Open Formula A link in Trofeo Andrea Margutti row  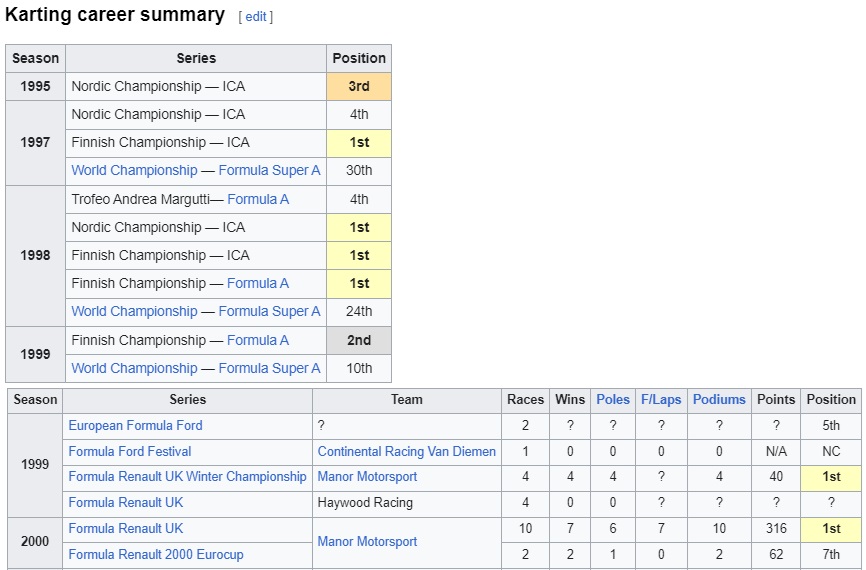pyautogui.click(x=258, y=199)
